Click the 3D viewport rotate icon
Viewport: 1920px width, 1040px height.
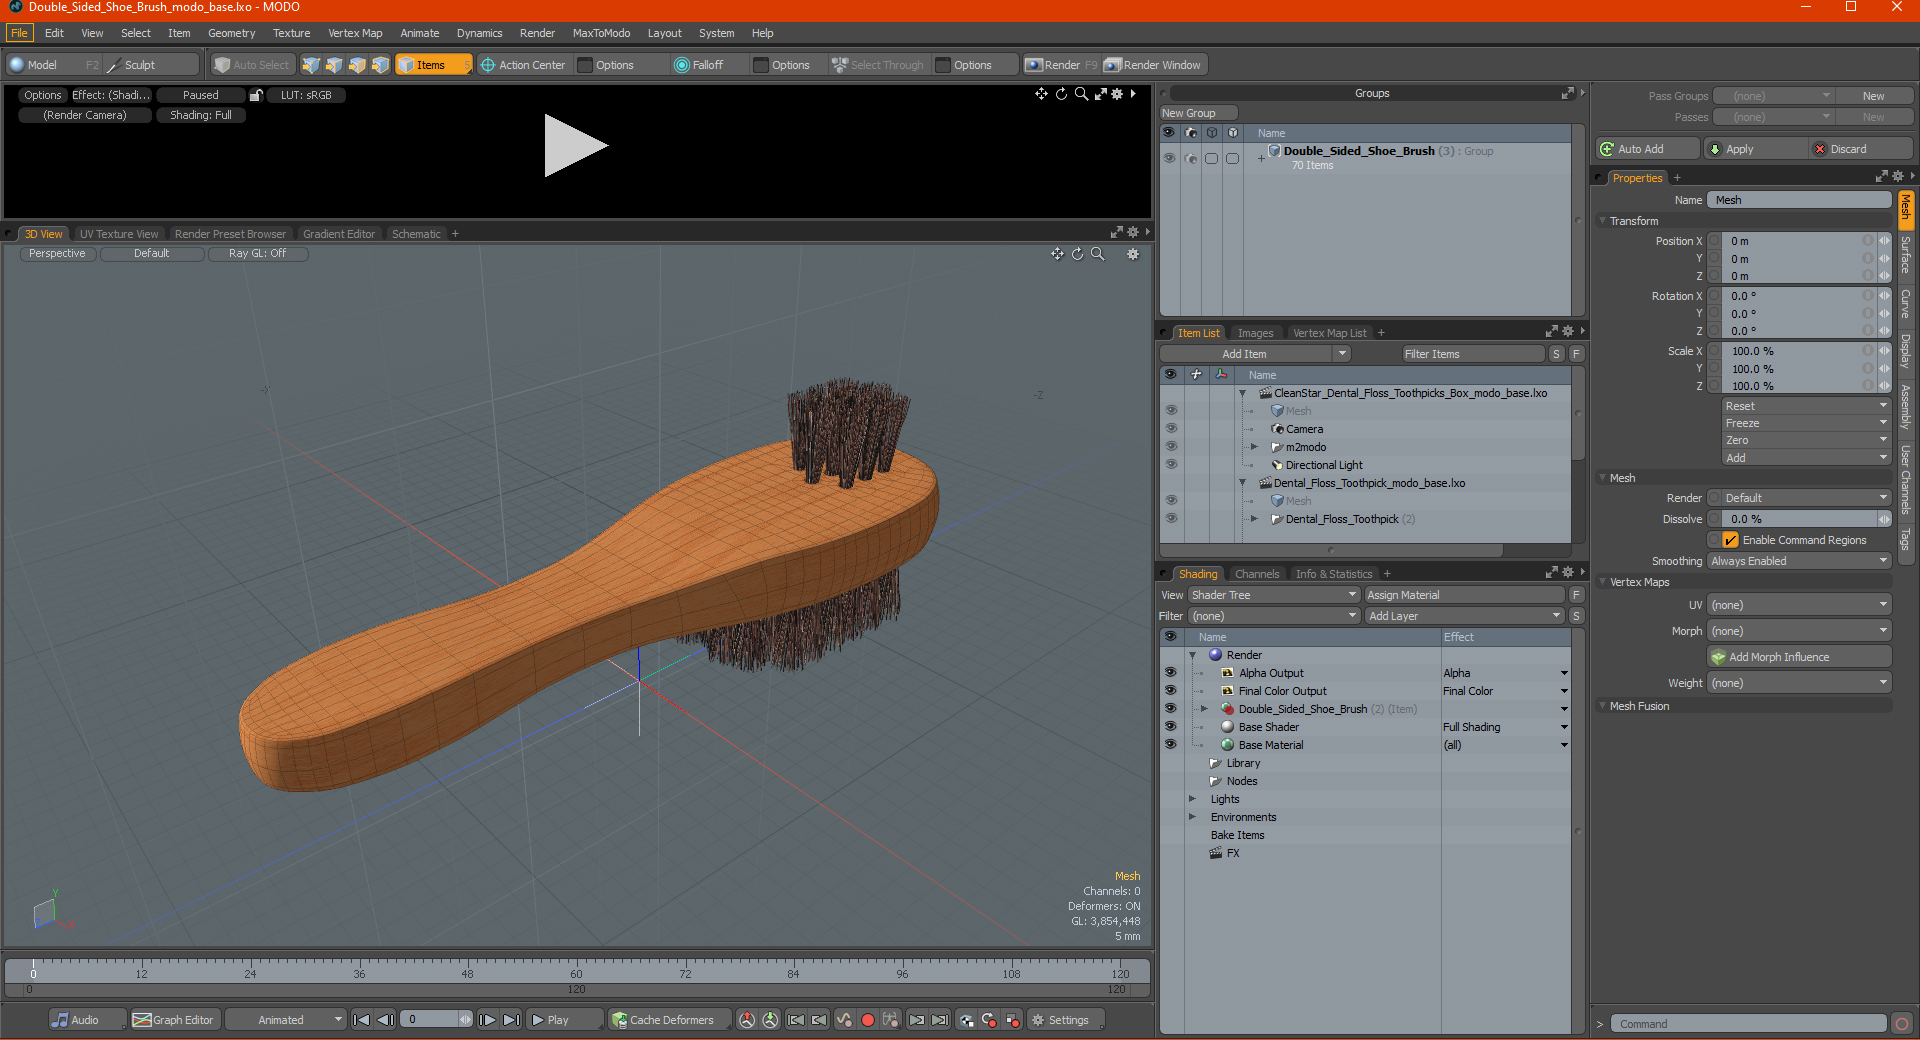[x=1077, y=254]
